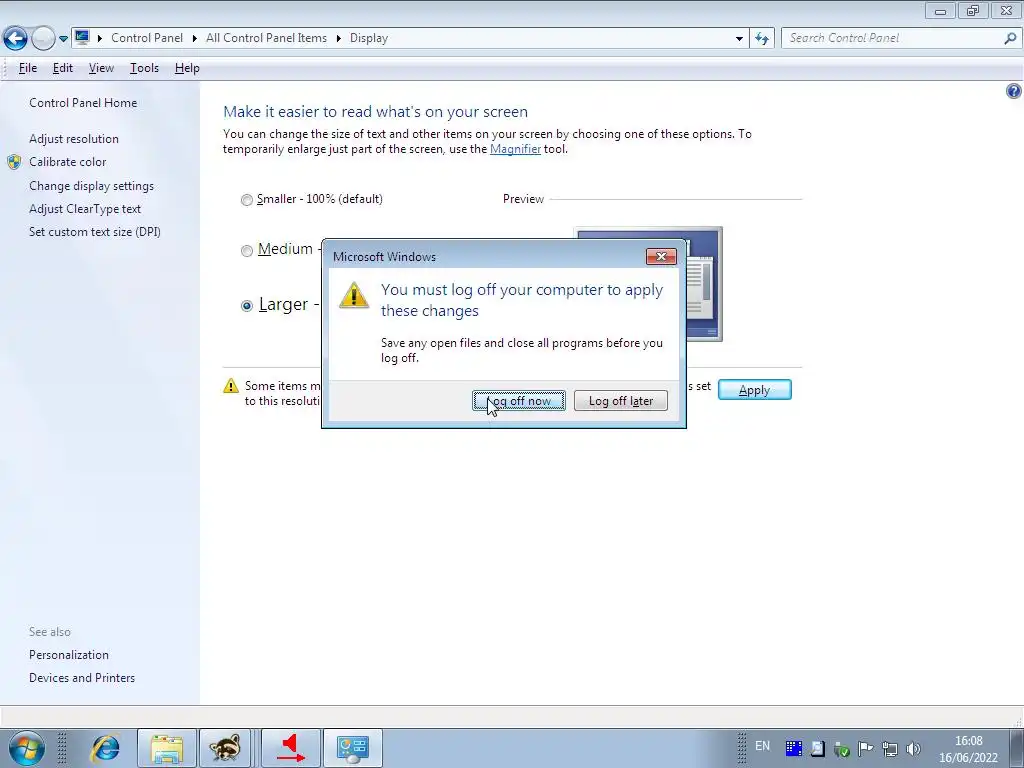
Task: Open Action Center flag icon
Action: pos(865,748)
